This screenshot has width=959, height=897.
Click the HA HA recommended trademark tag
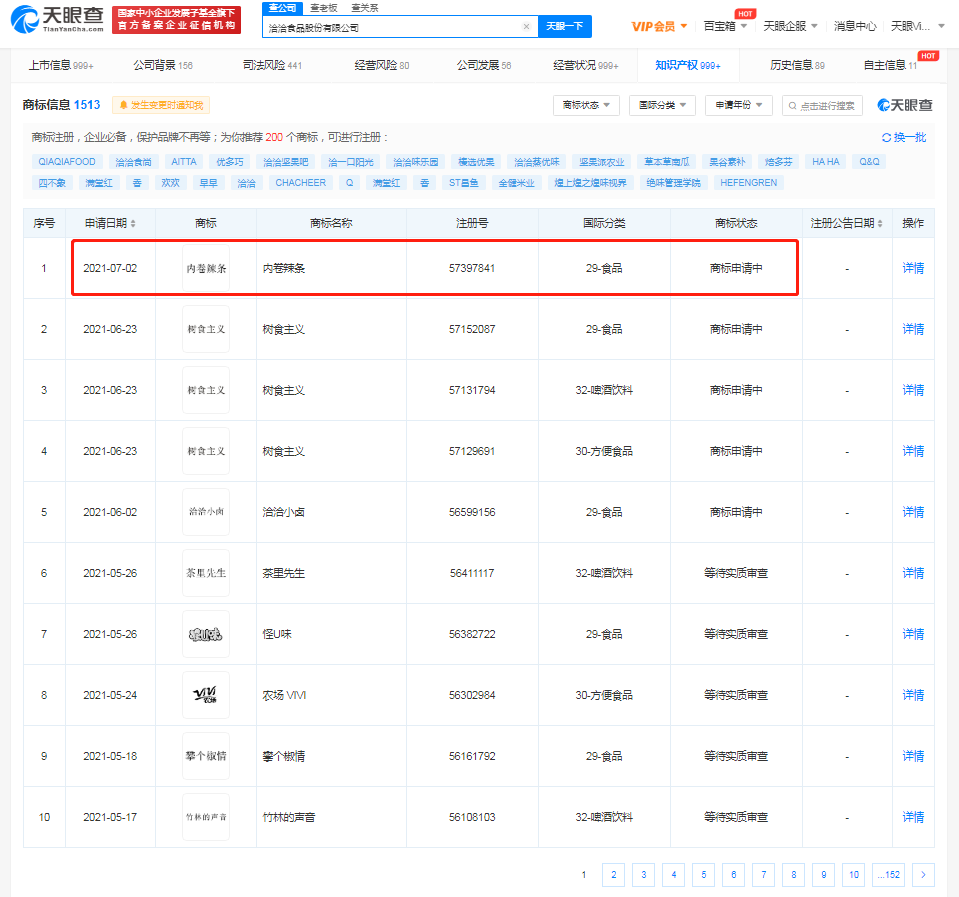tap(826, 162)
